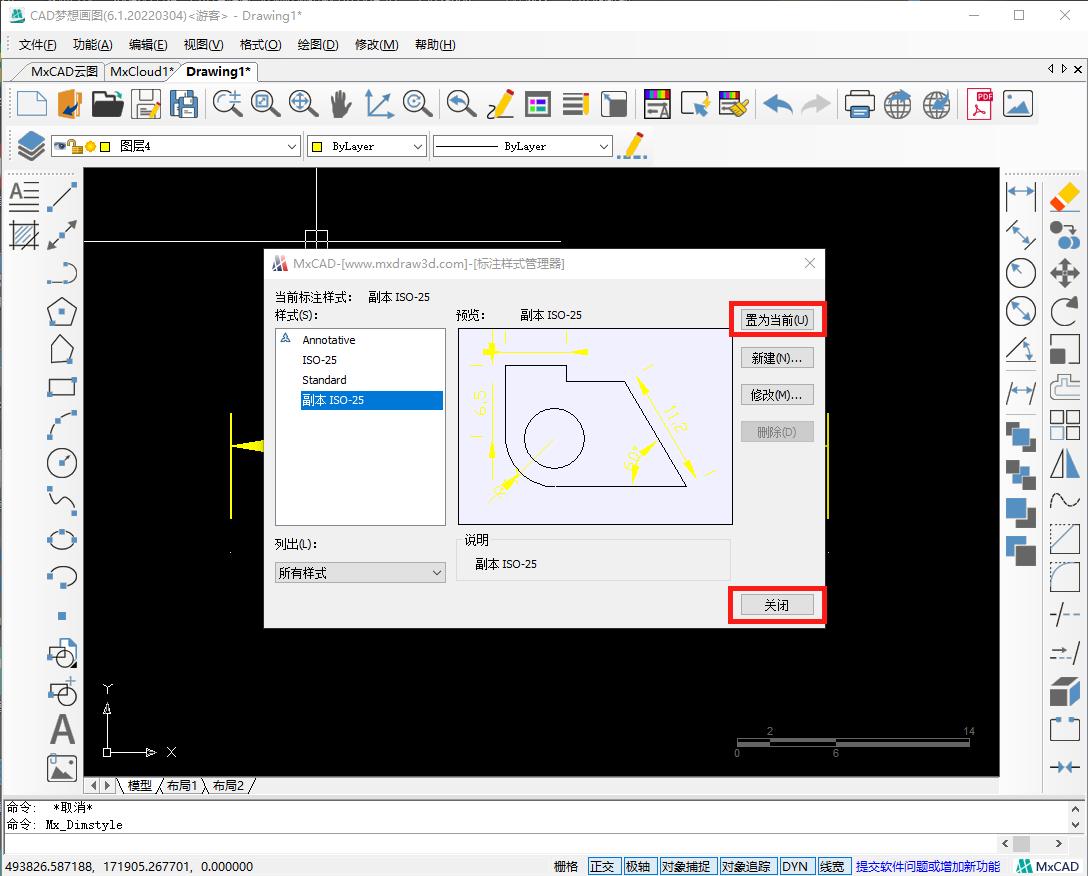Adjust the scale slider at bottom right
This screenshot has height=876, width=1088.
(854, 744)
